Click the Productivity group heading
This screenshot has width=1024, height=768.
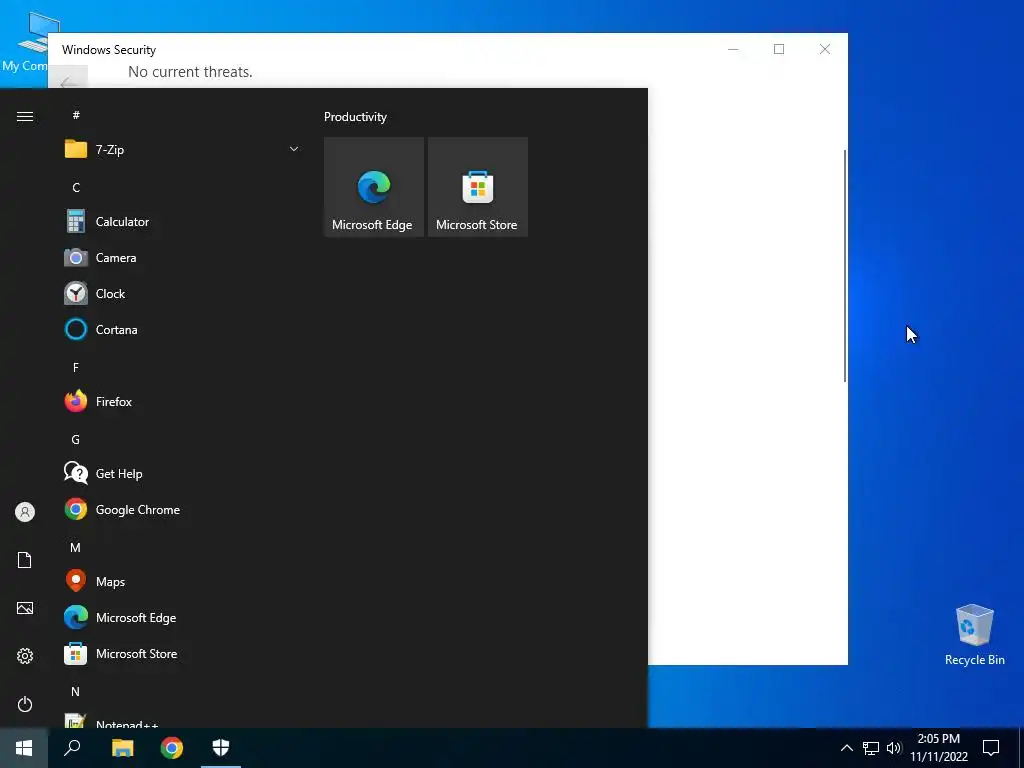355,117
